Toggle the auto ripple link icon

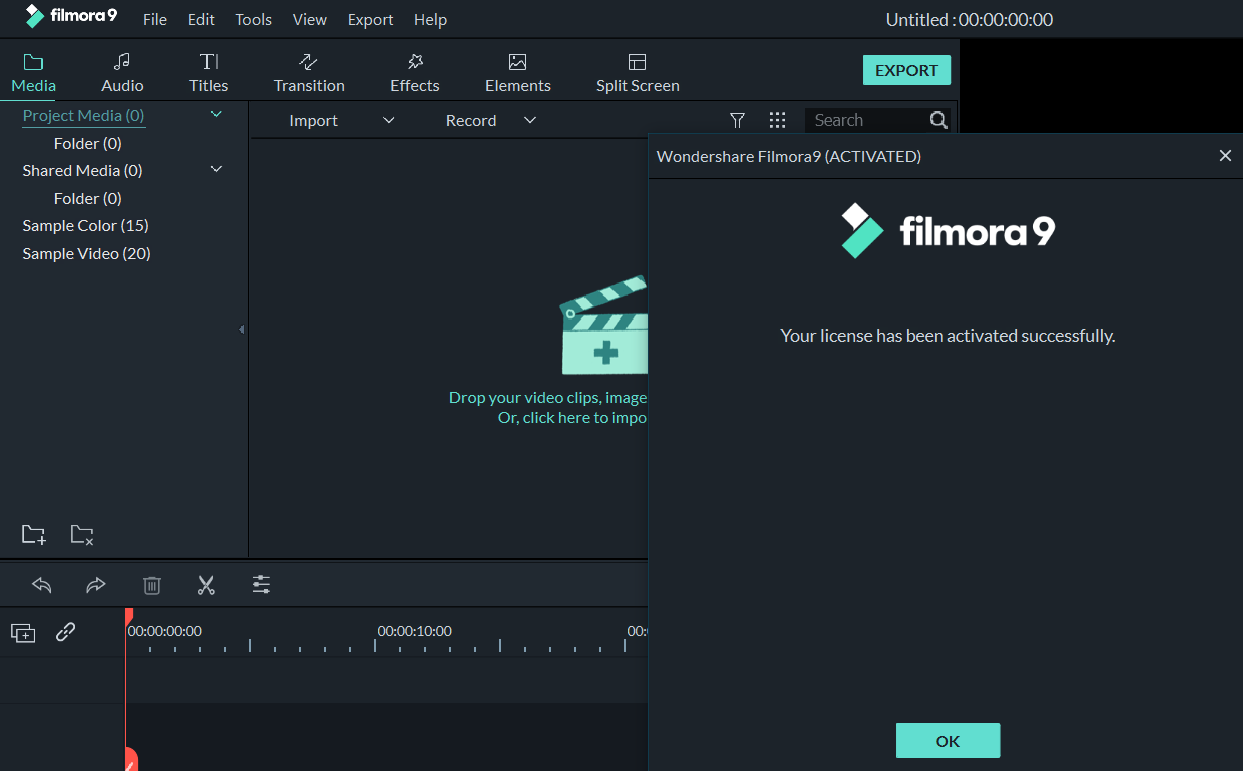65,632
